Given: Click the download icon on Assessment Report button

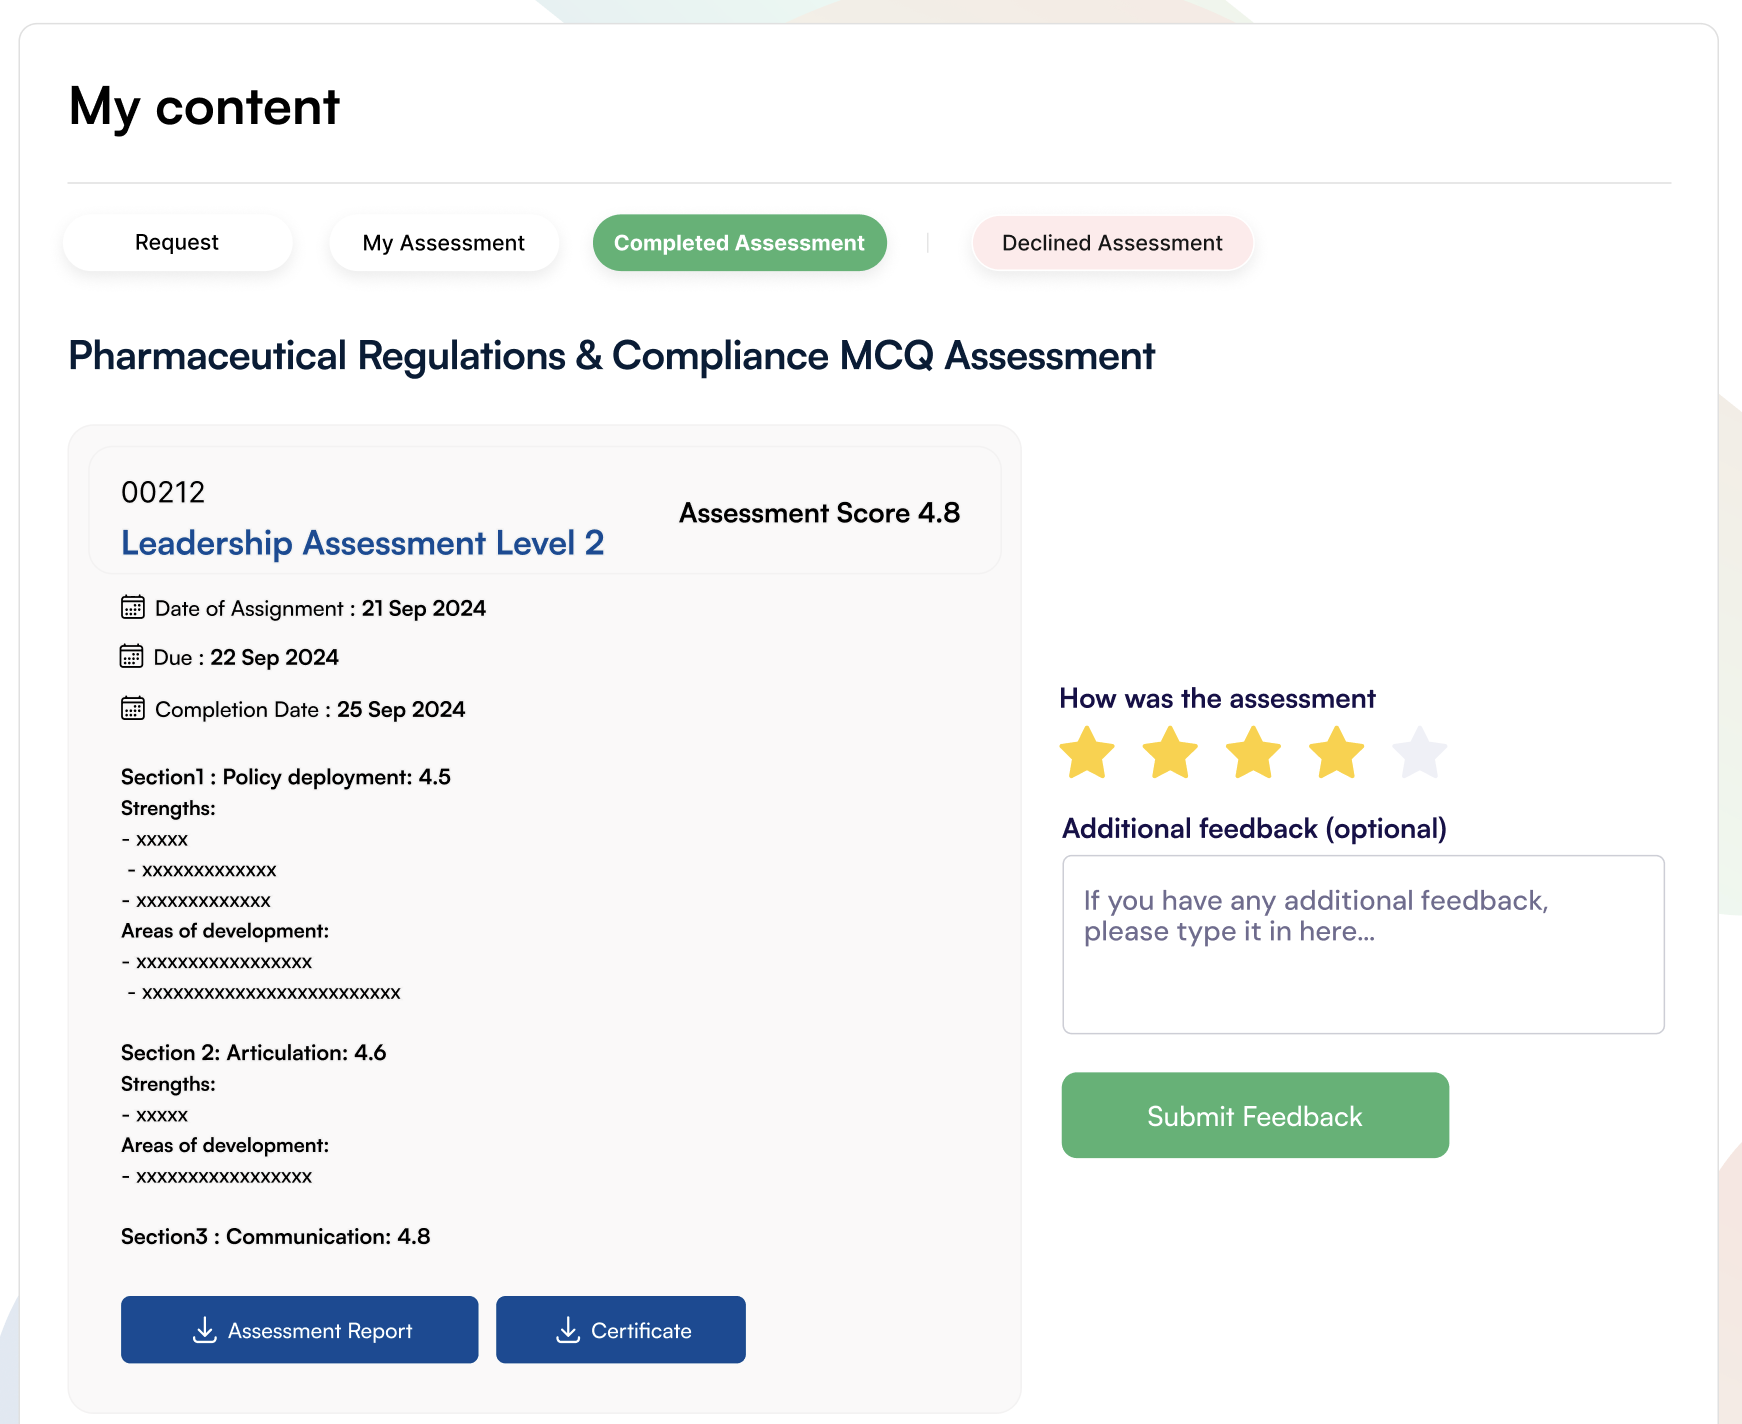Looking at the screenshot, I should [x=205, y=1330].
